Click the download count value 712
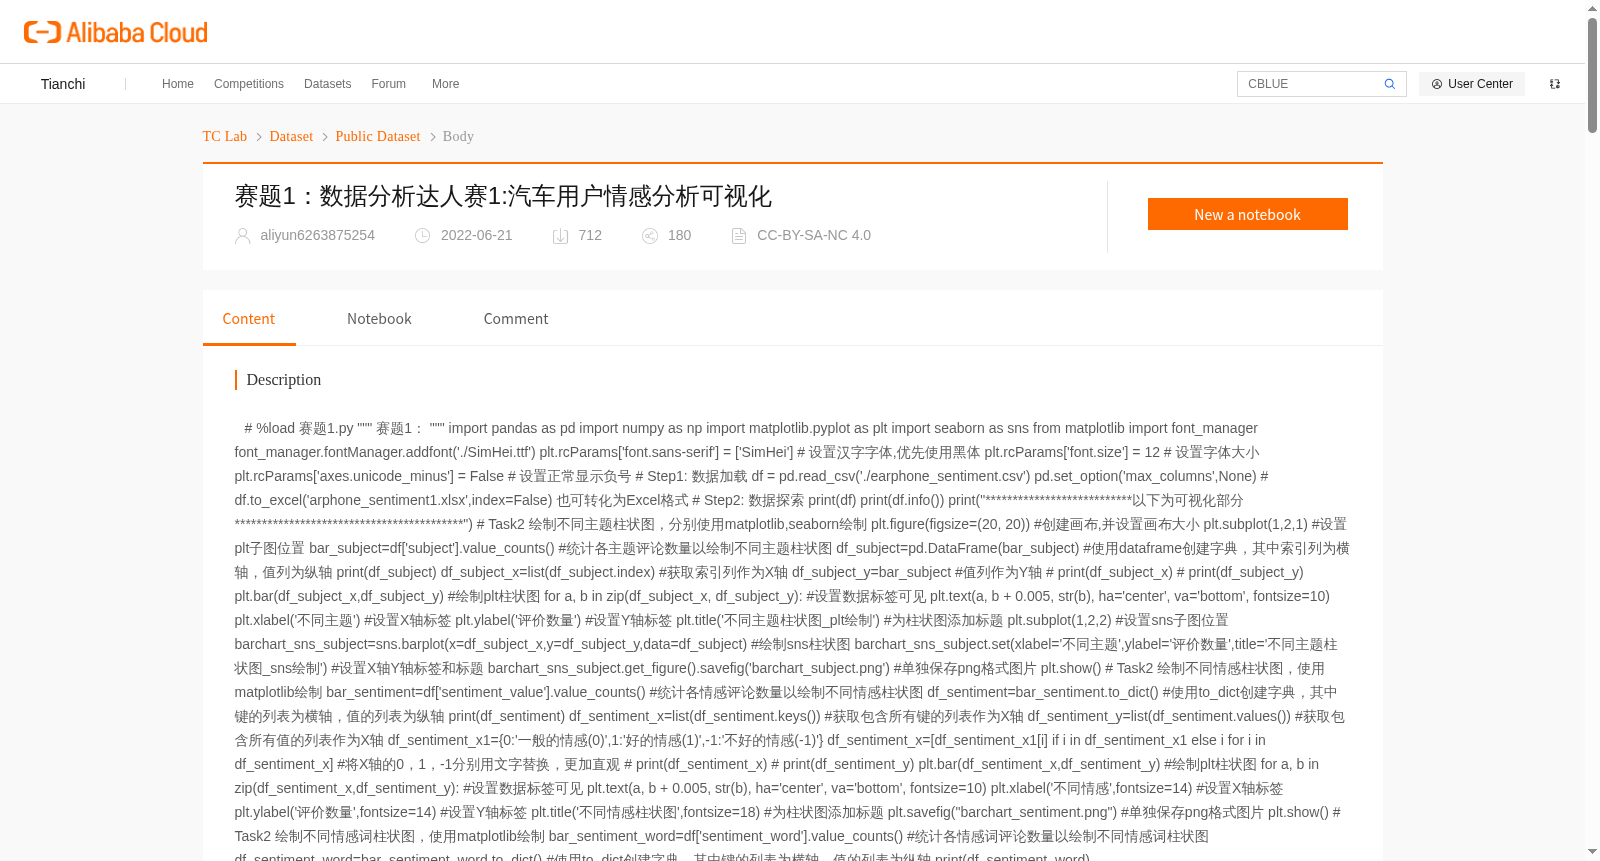The width and height of the screenshot is (1600, 861). point(590,235)
